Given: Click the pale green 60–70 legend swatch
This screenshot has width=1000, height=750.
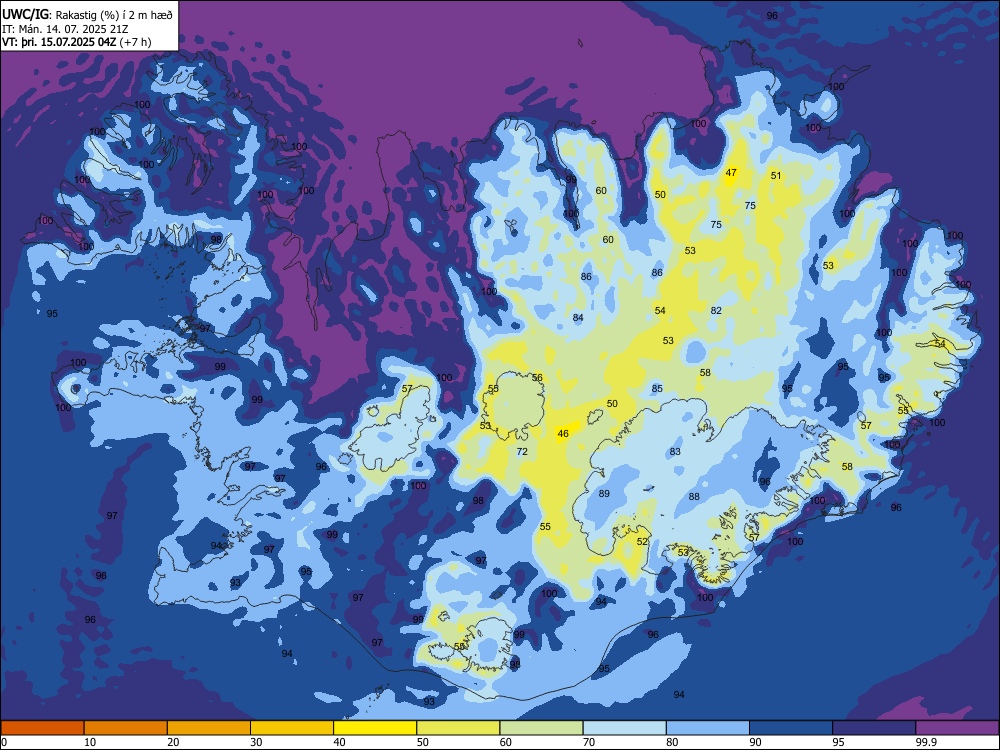Looking at the screenshot, I should (541, 728).
